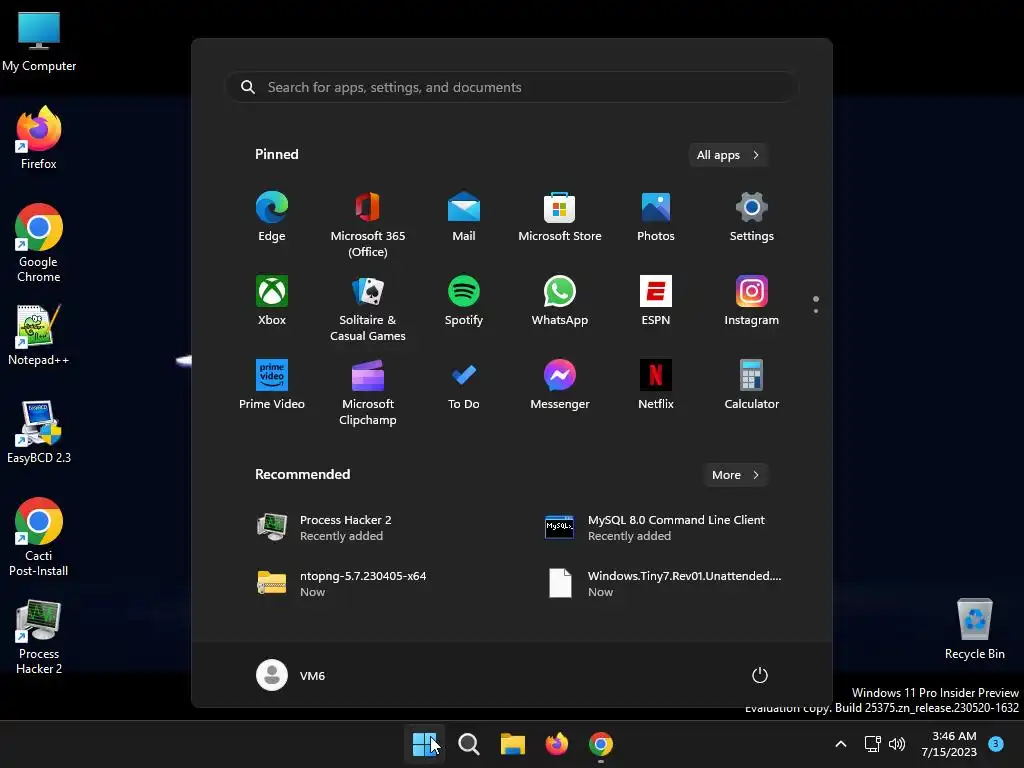Open the Calculator app

point(752,385)
